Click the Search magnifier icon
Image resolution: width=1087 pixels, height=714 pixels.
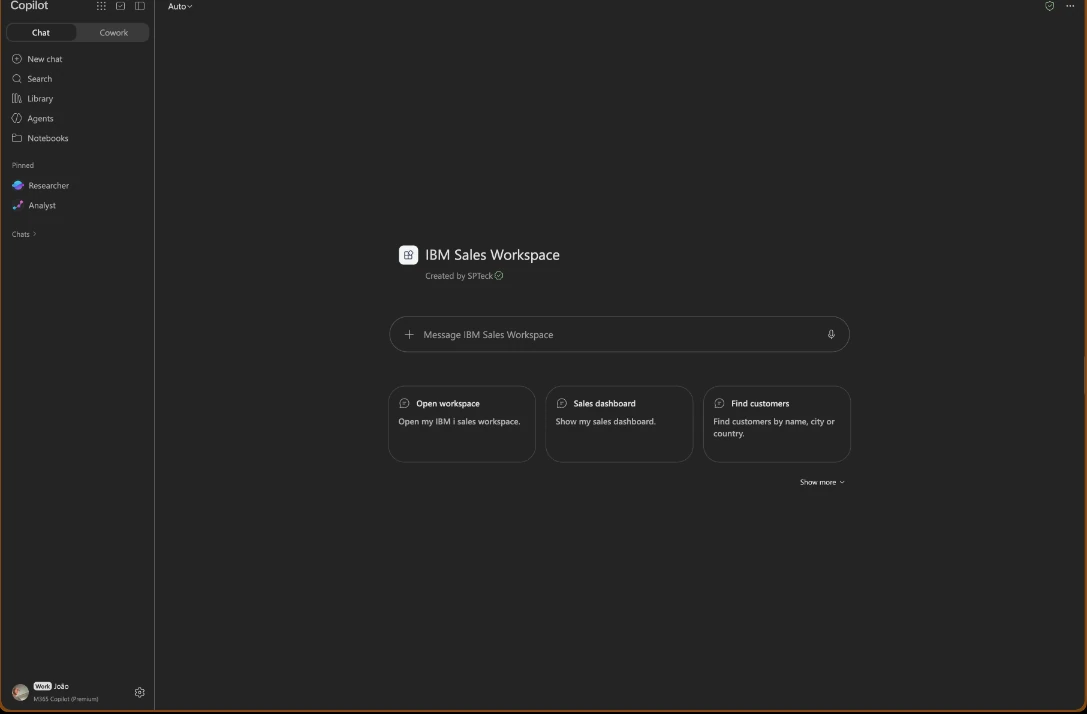[17, 79]
